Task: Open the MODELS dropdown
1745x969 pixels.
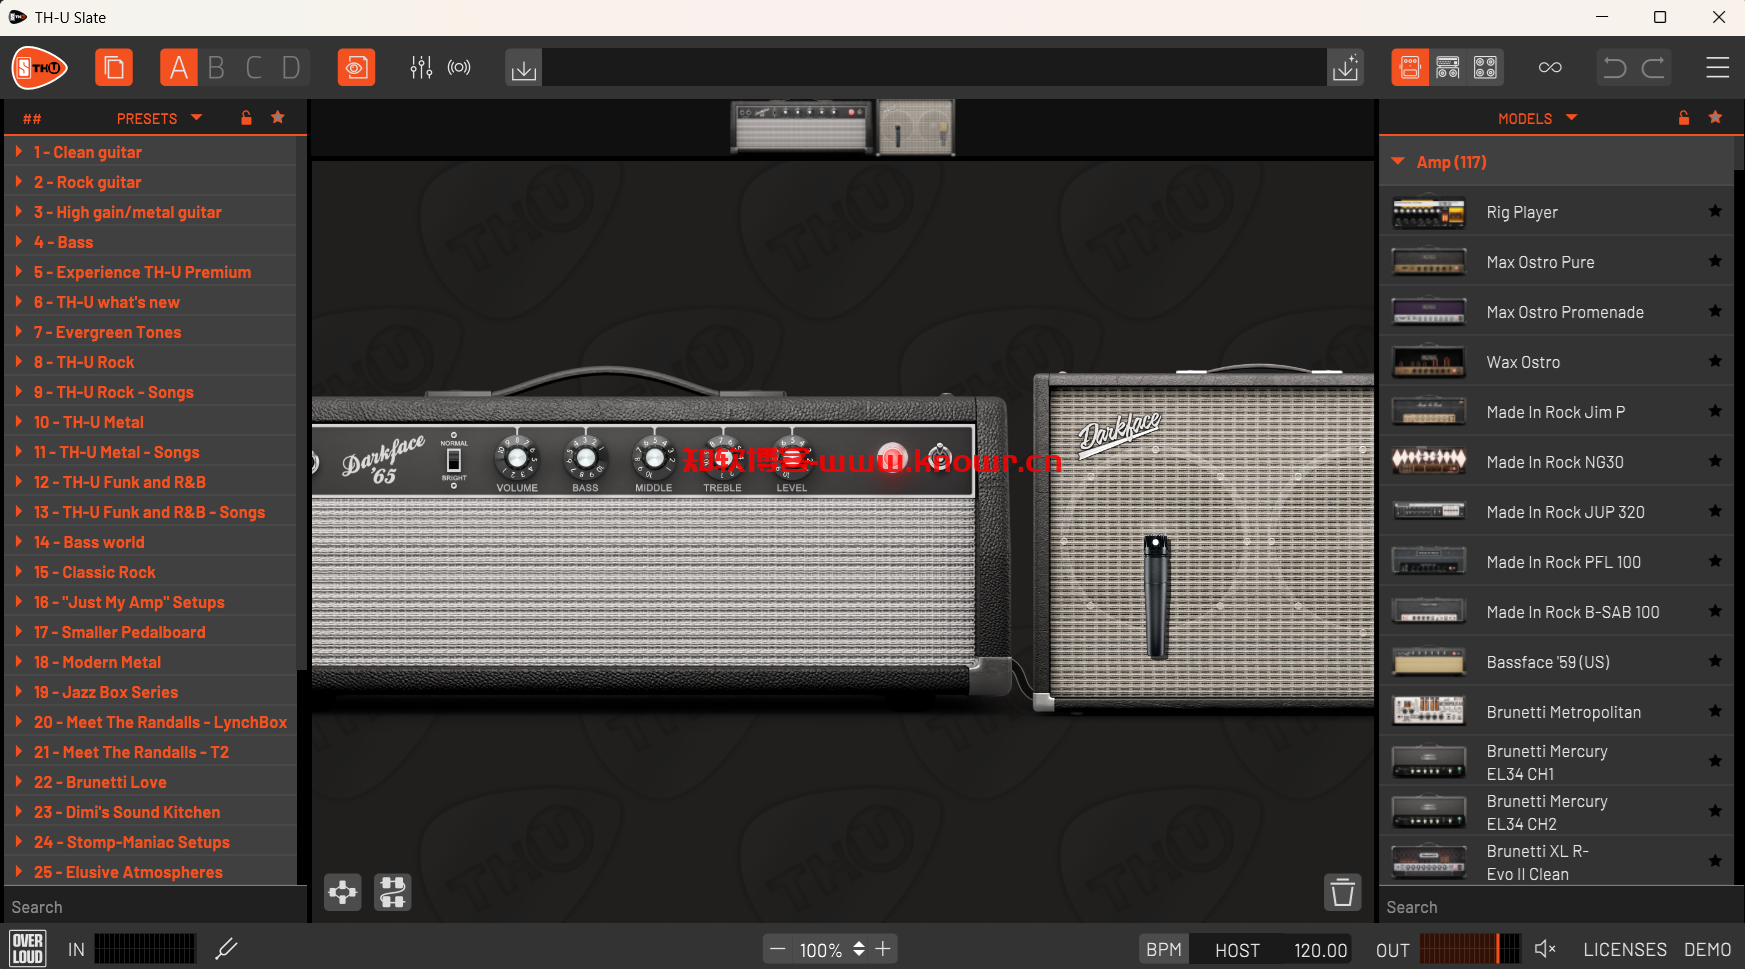Action: [x=1538, y=118]
